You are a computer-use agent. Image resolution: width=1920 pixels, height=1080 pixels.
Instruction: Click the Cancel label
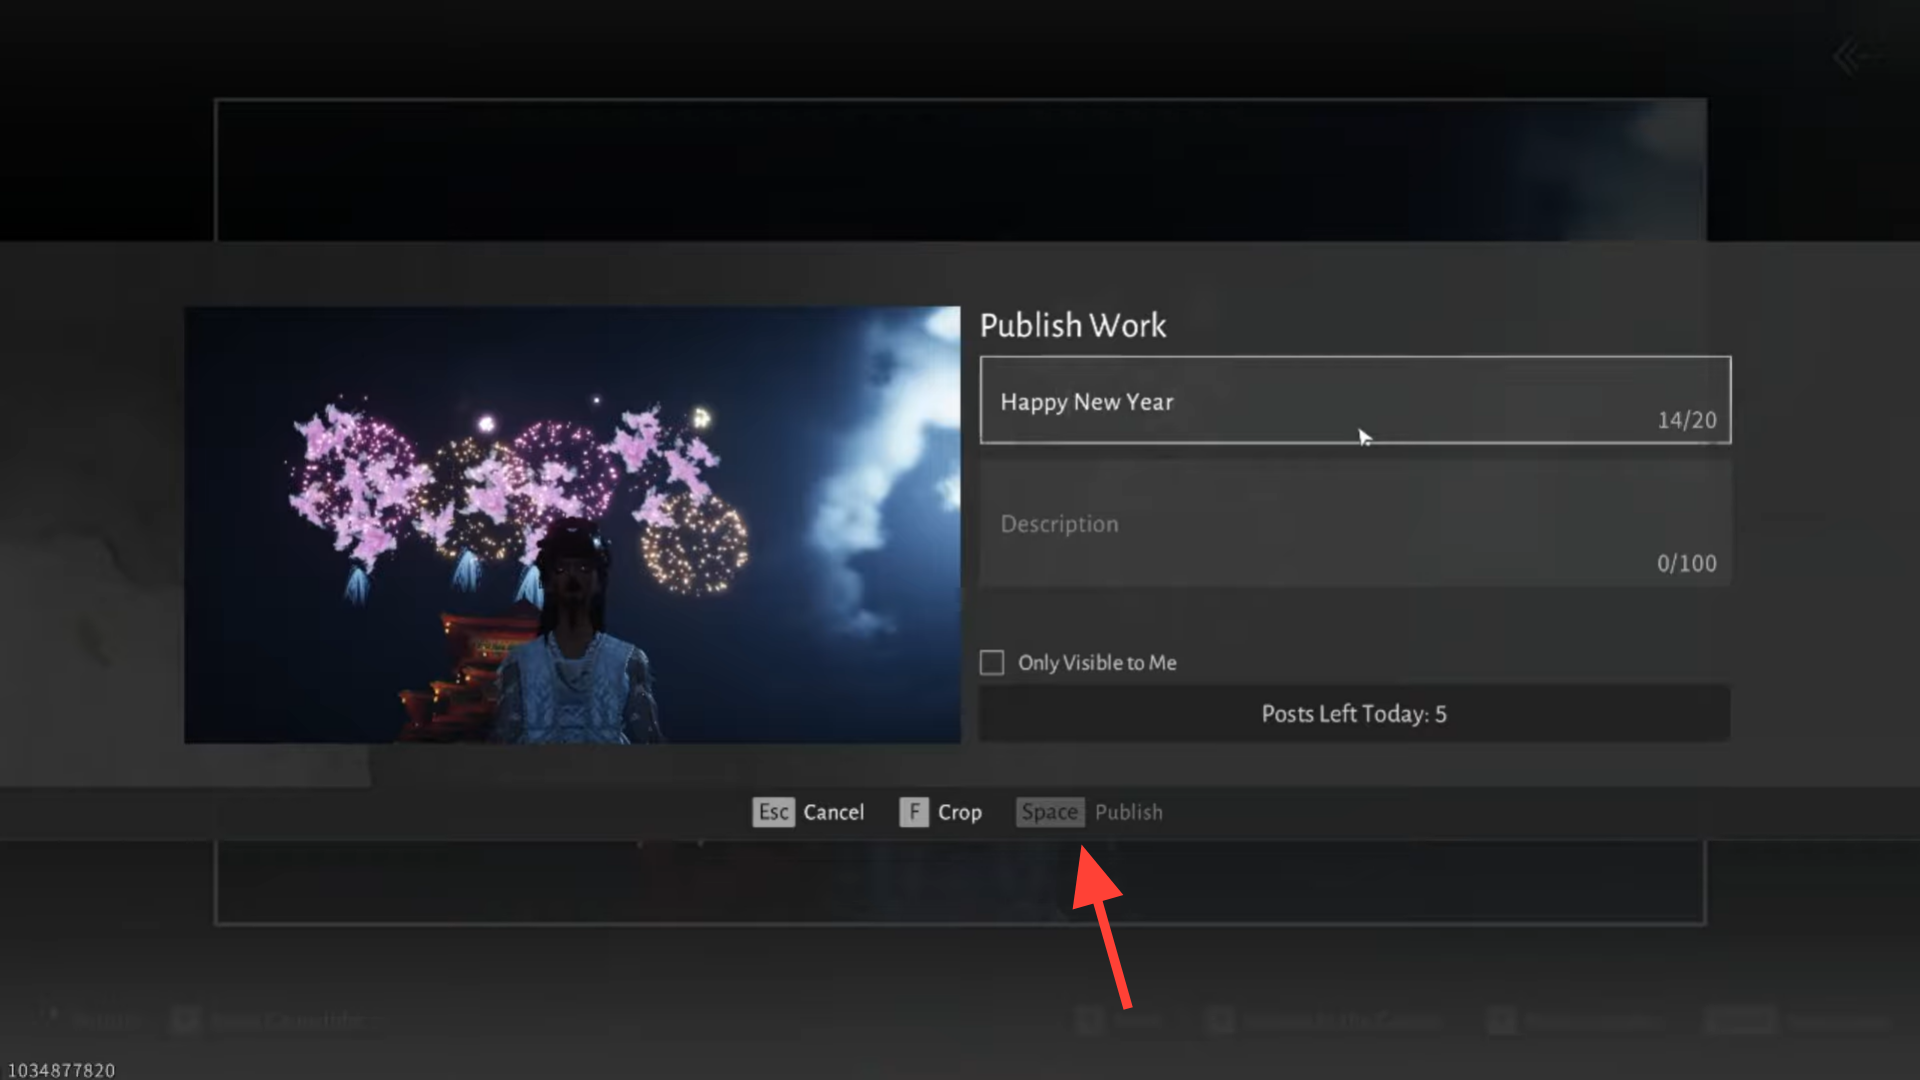click(x=833, y=812)
